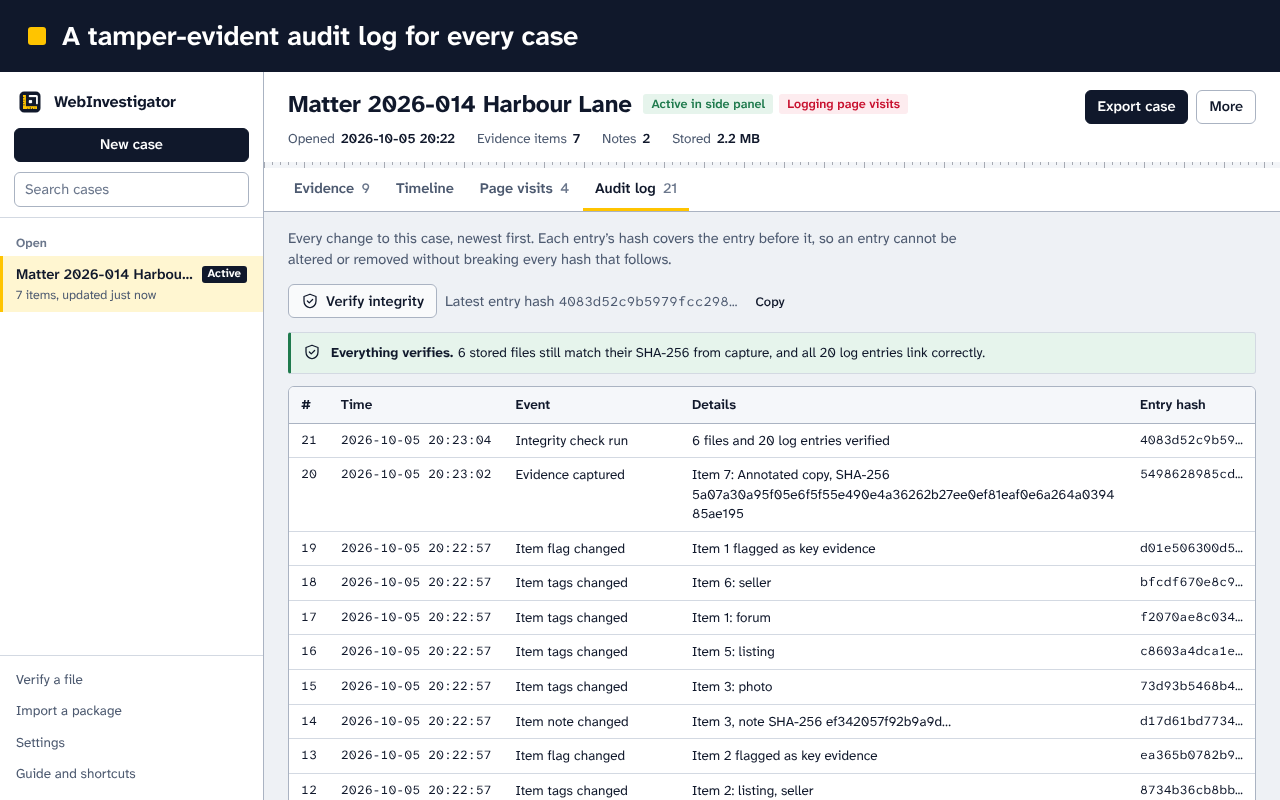Open the More menu

tap(1226, 107)
